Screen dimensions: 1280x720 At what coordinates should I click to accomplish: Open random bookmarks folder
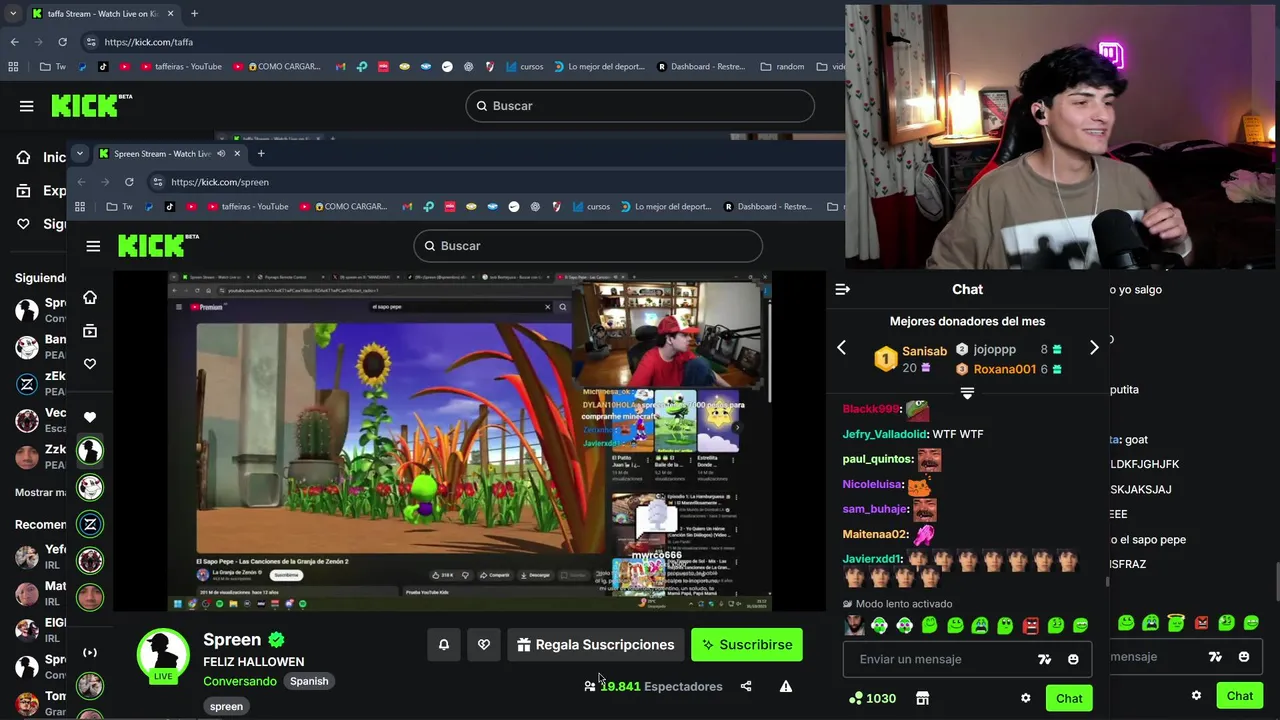[x=782, y=67]
